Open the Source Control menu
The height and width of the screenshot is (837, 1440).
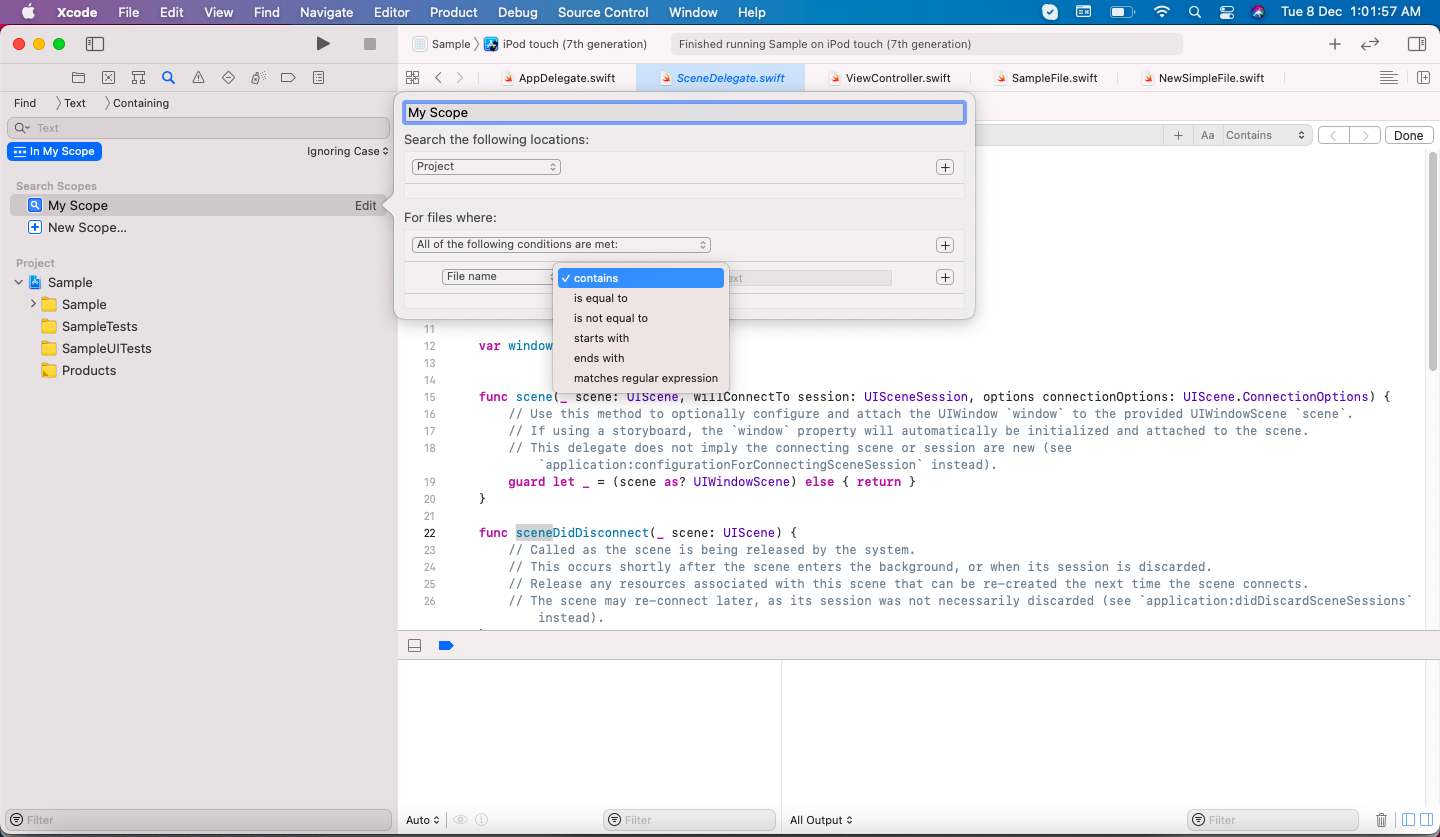coord(602,12)
